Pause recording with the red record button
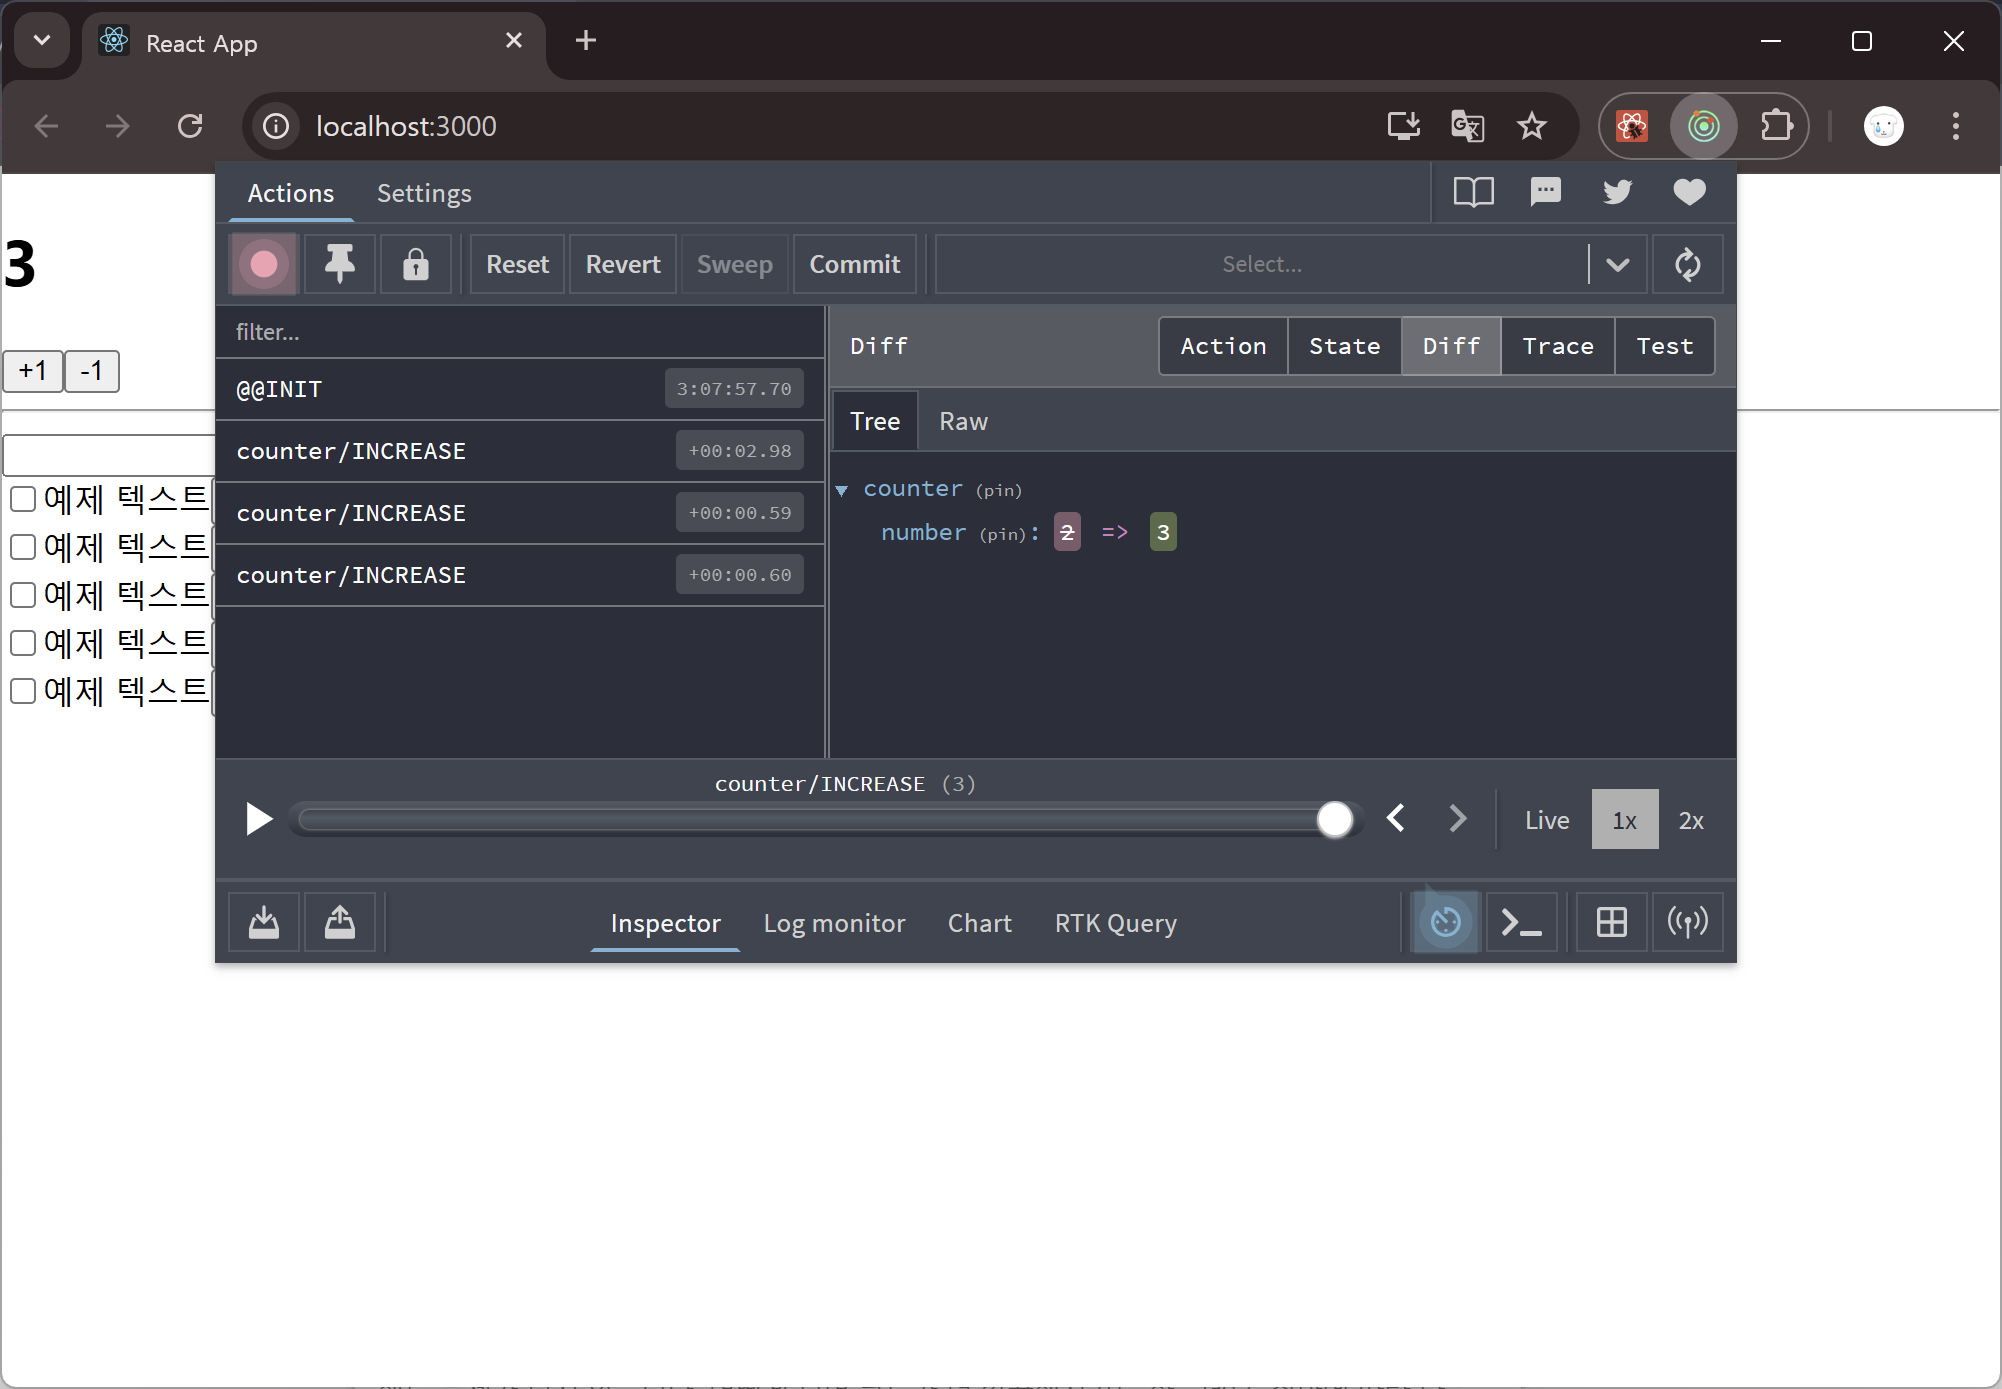The image size is (2002, 1389). (264, 264)
